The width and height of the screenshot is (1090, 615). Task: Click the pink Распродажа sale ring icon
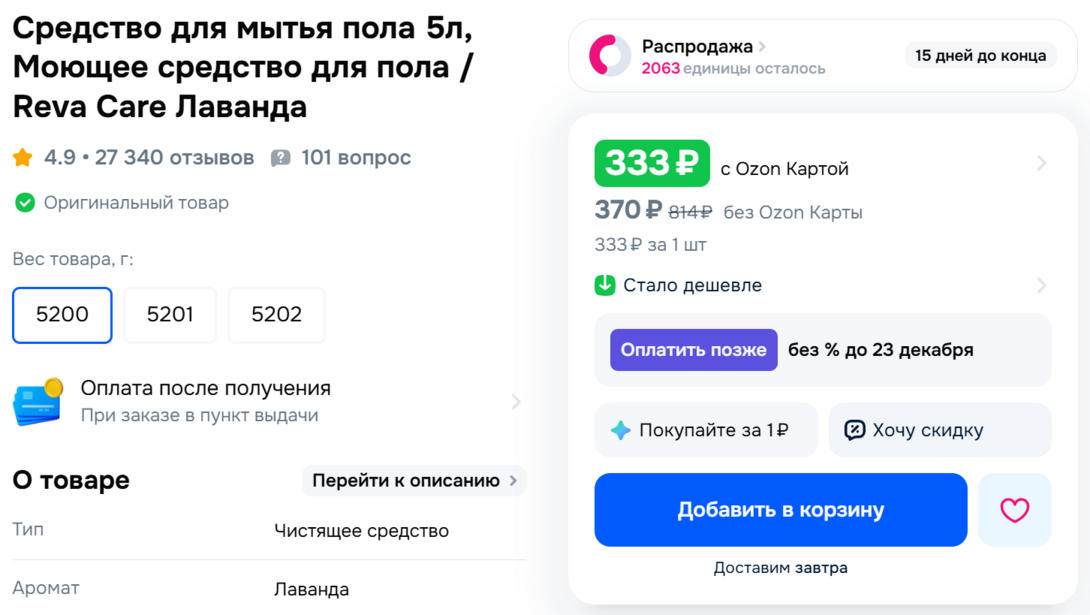click(609, 55)
